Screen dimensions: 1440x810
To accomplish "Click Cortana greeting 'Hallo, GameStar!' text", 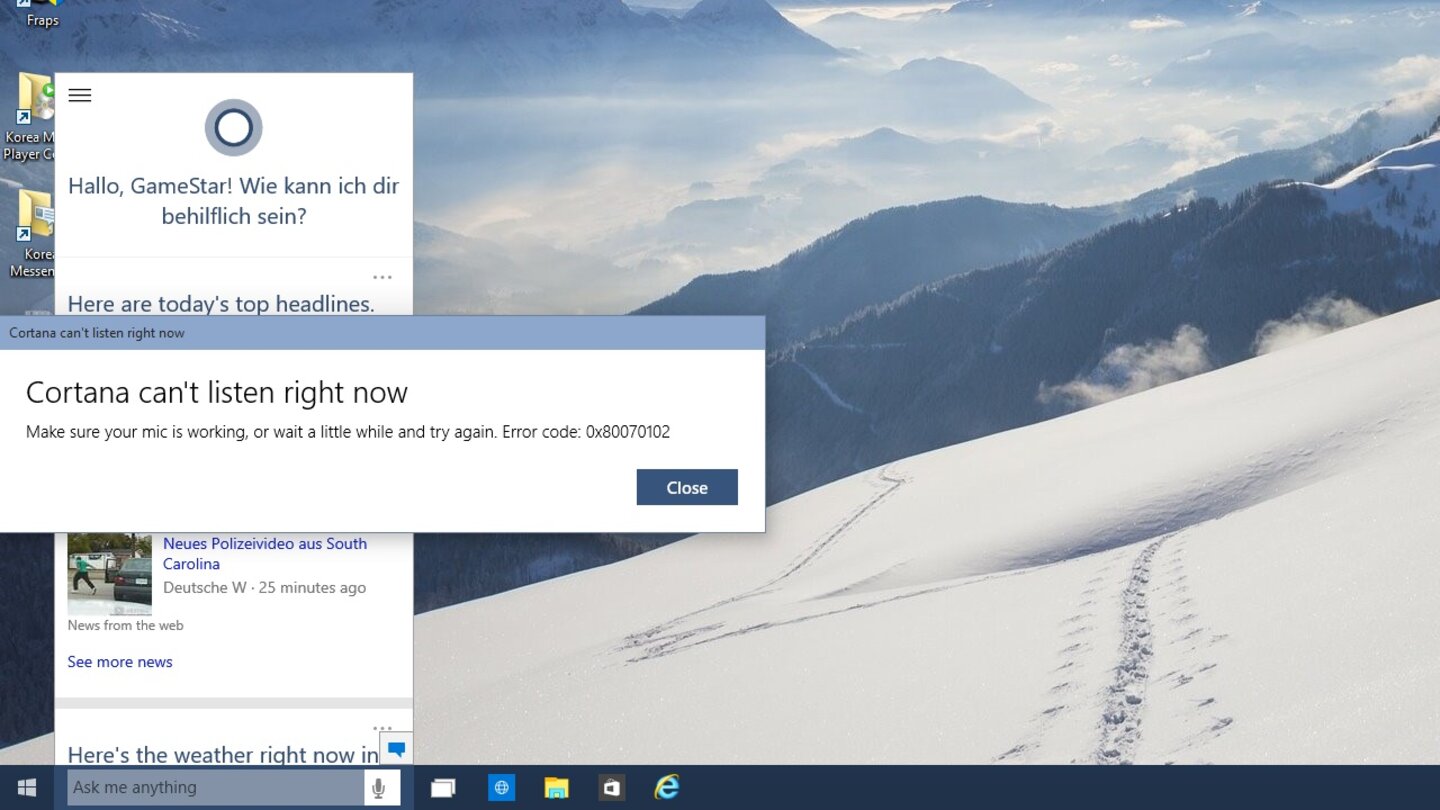I will pyautogui.click(x=234, y=201).
